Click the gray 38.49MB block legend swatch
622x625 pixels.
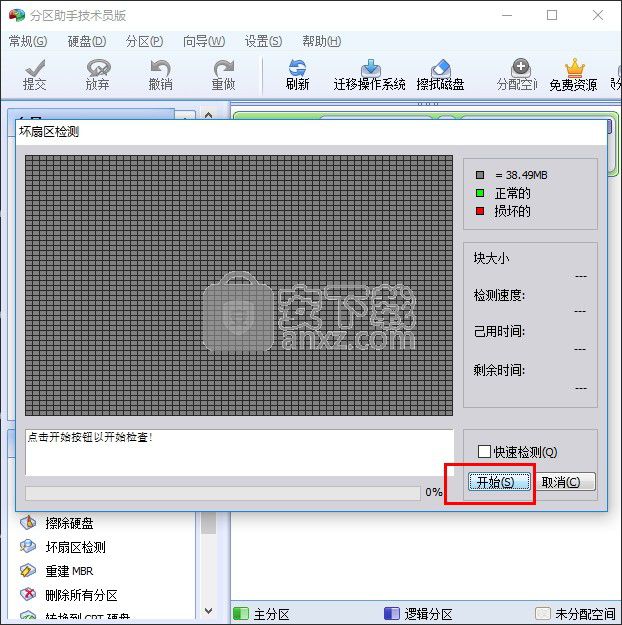pos(480,175)
